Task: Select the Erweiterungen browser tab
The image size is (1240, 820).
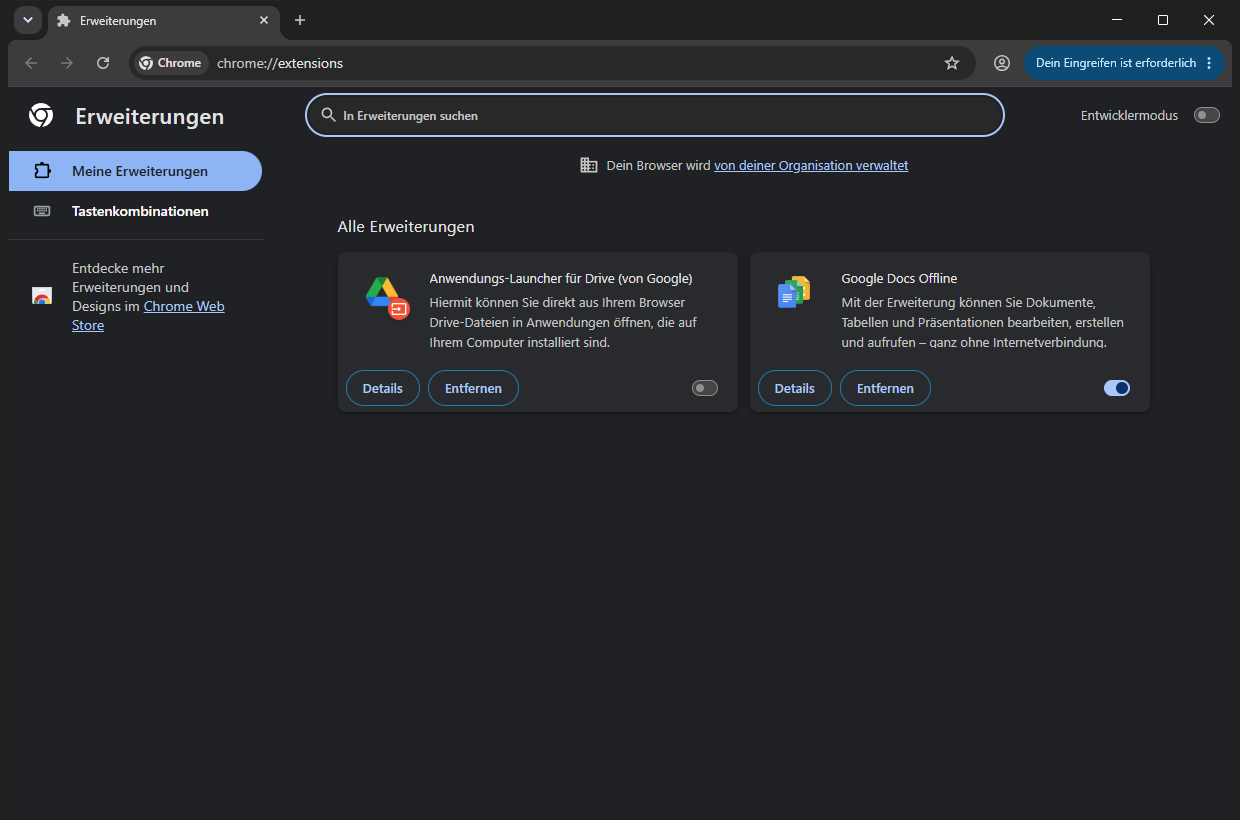Action: [163, 20]
